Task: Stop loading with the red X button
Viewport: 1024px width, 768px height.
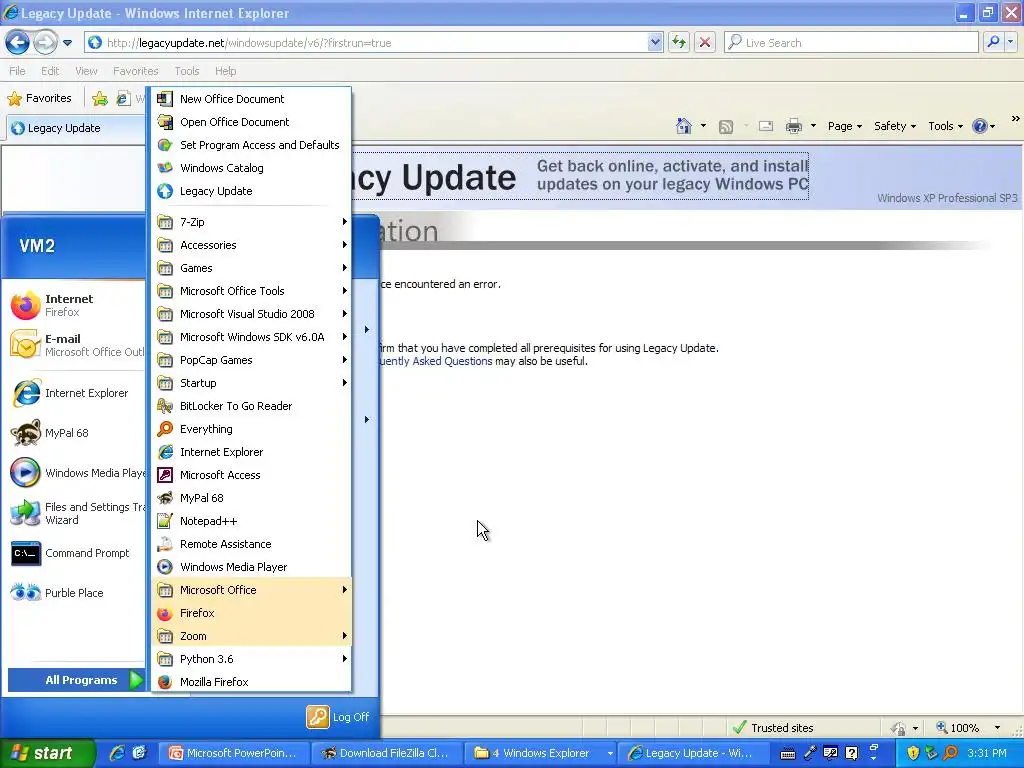Action: click(x=705, y=43)
